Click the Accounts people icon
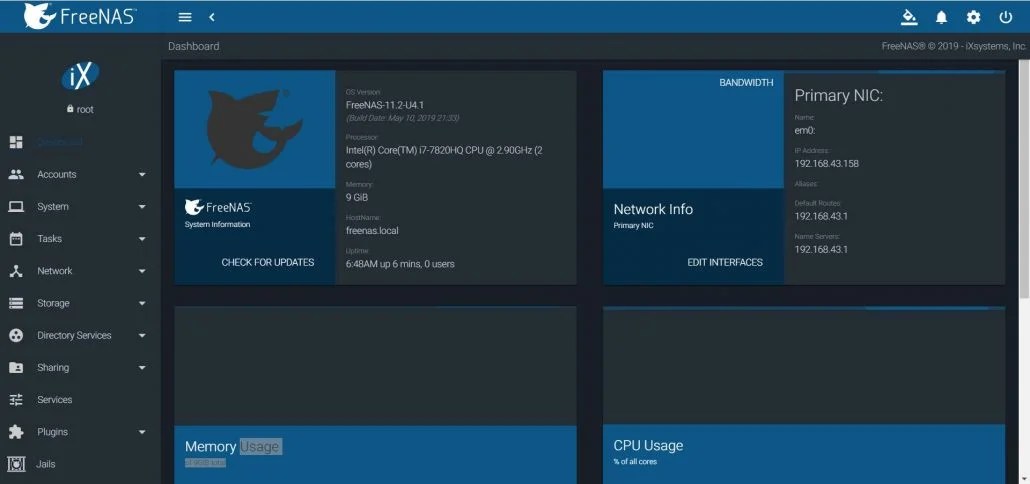 16,174
